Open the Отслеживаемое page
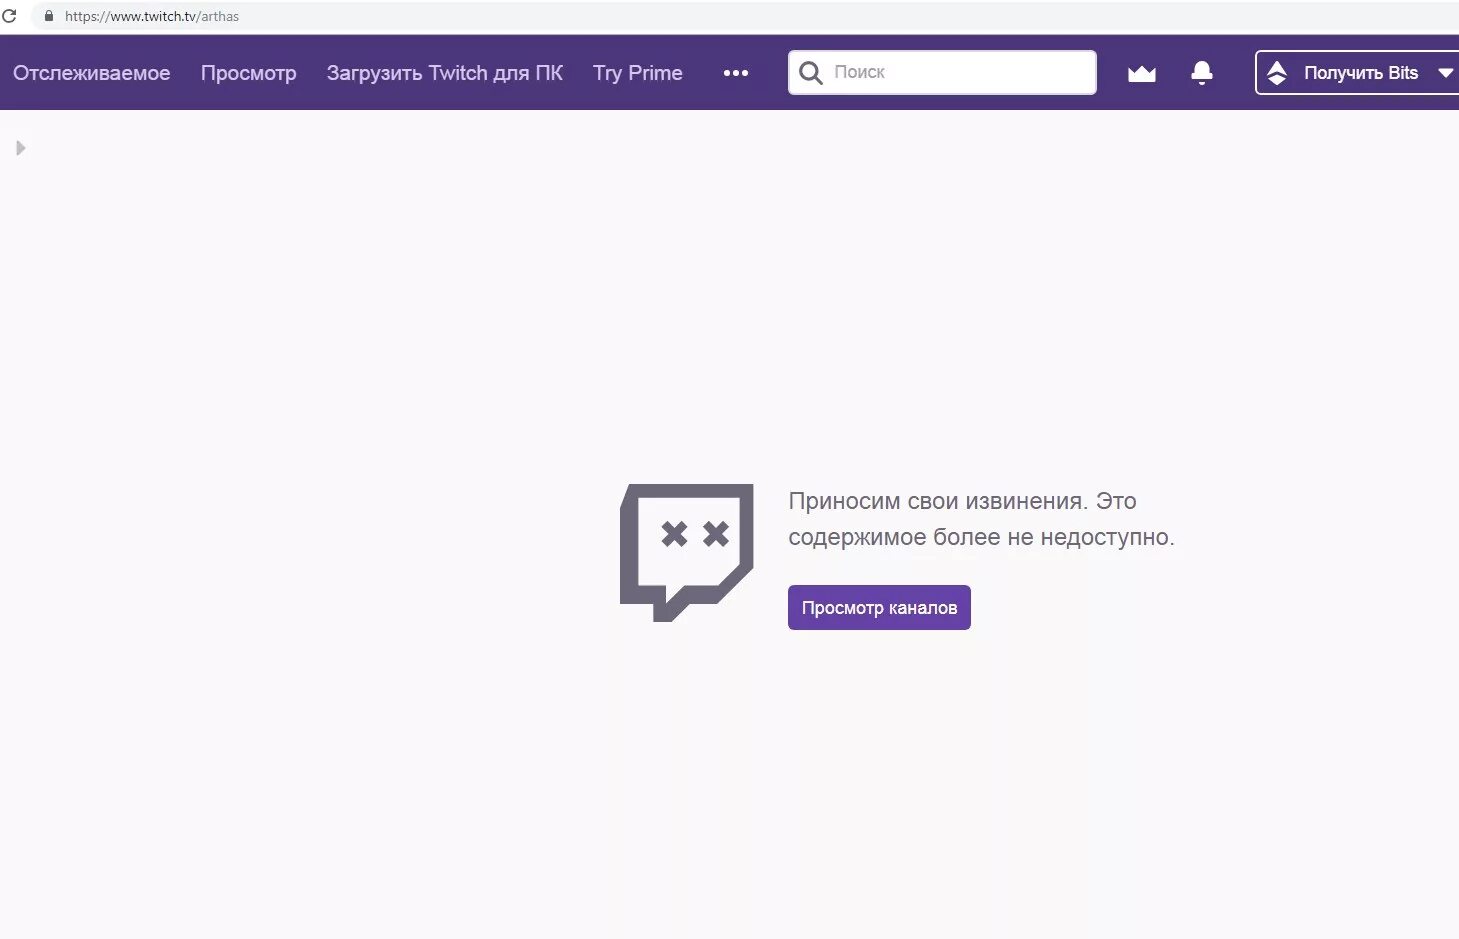 tap(92, 73)
